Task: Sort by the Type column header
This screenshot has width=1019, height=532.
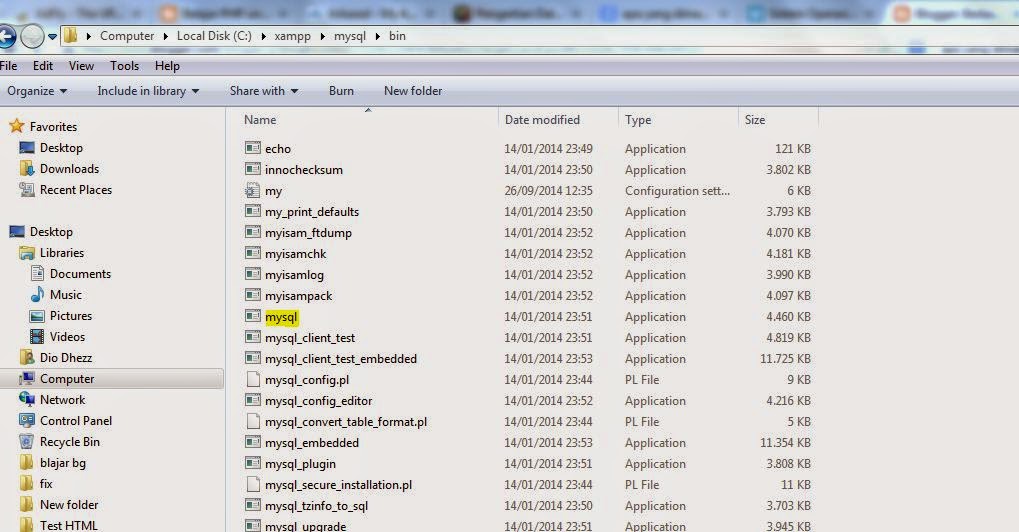Action: click(638, 120)
